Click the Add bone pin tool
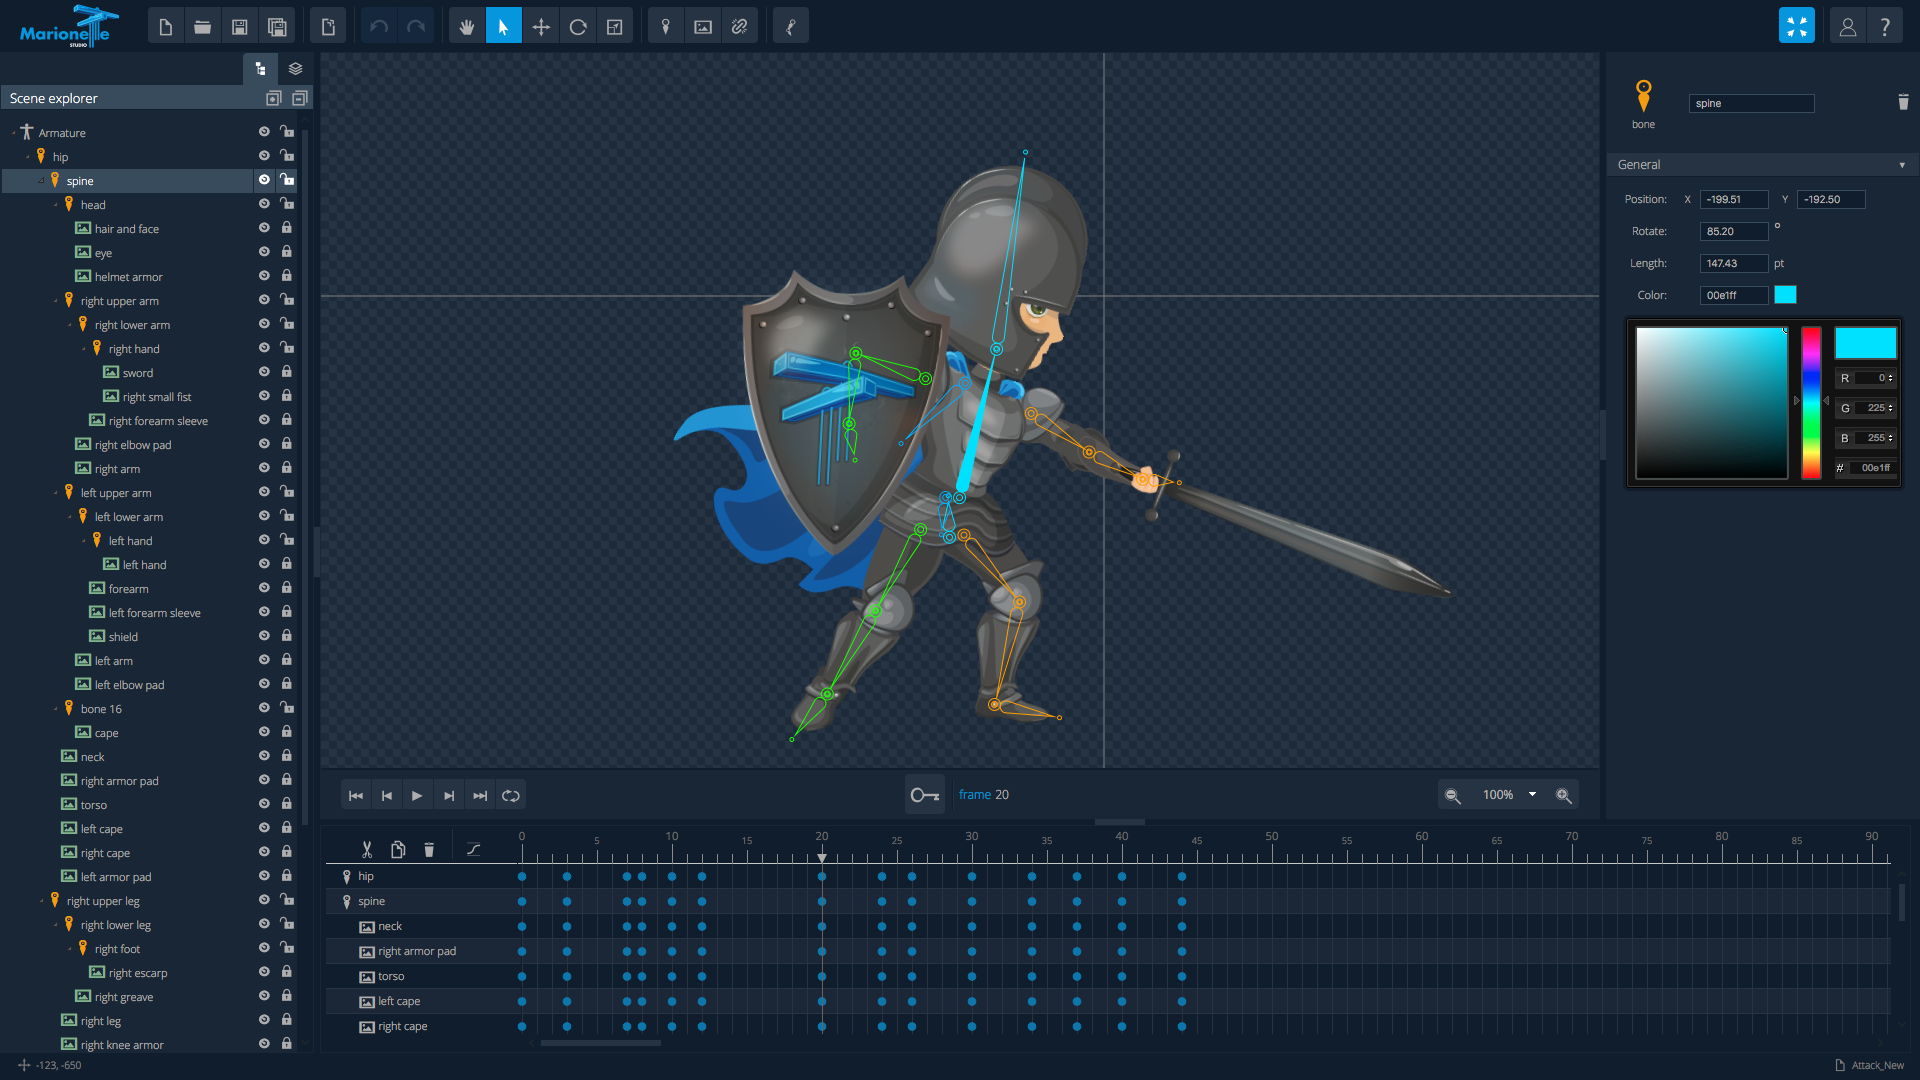 [x=665, y=27]
